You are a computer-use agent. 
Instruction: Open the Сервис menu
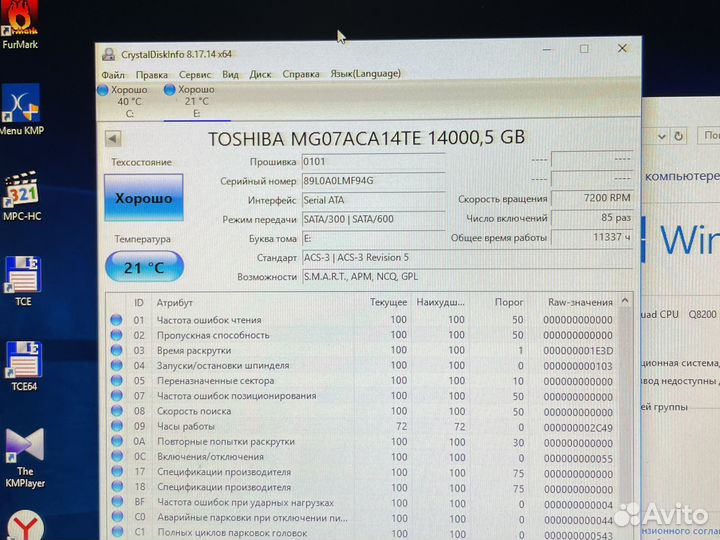pos(195,74)
